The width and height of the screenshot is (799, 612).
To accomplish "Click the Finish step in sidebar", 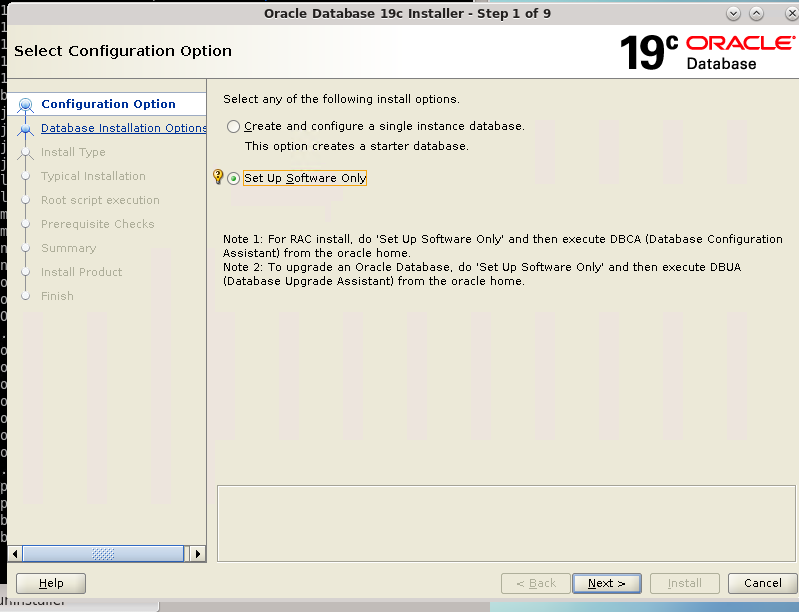I will coord(57,296).
